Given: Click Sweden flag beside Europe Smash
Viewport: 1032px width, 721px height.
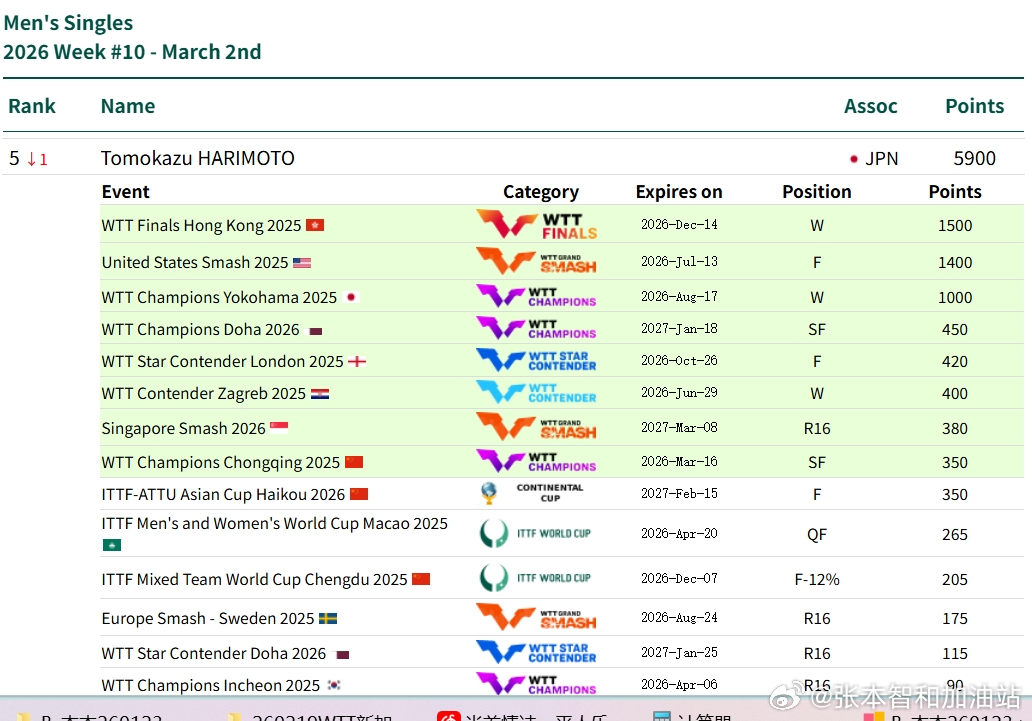Looking at the screenshot, I should point(328,619).
